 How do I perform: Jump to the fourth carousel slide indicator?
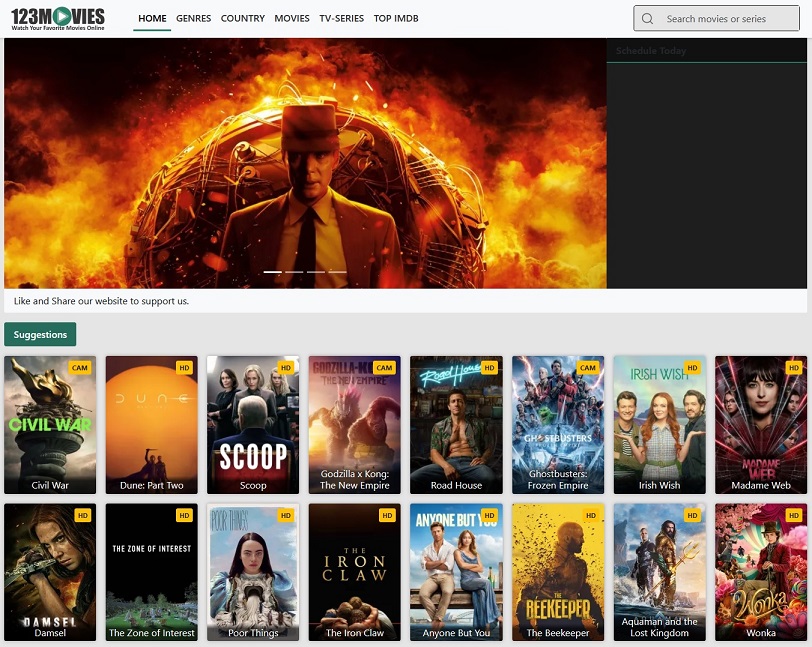pos(337,271)
